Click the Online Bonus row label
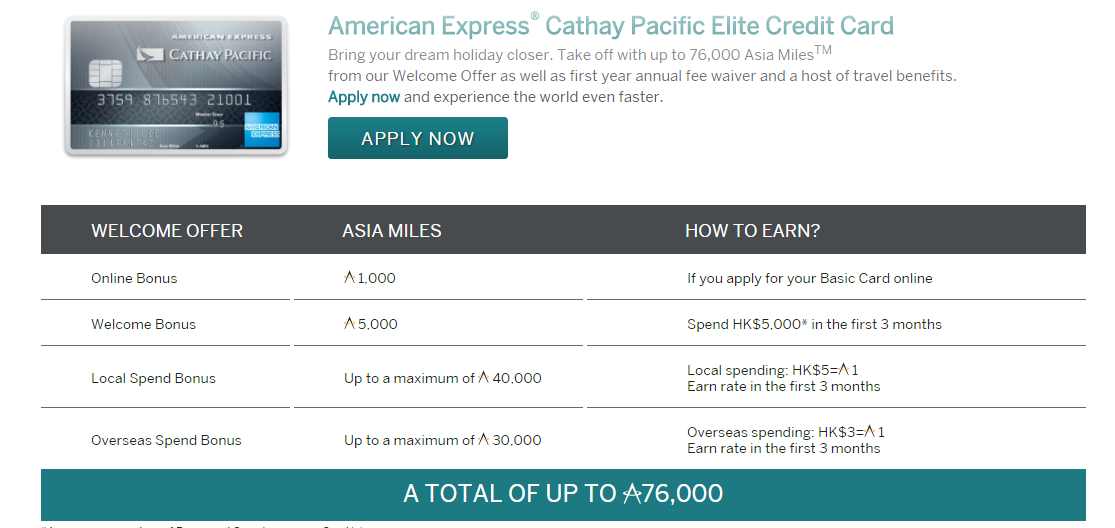1115x528 pixels. pyautogui.click(x=134, y=278)
